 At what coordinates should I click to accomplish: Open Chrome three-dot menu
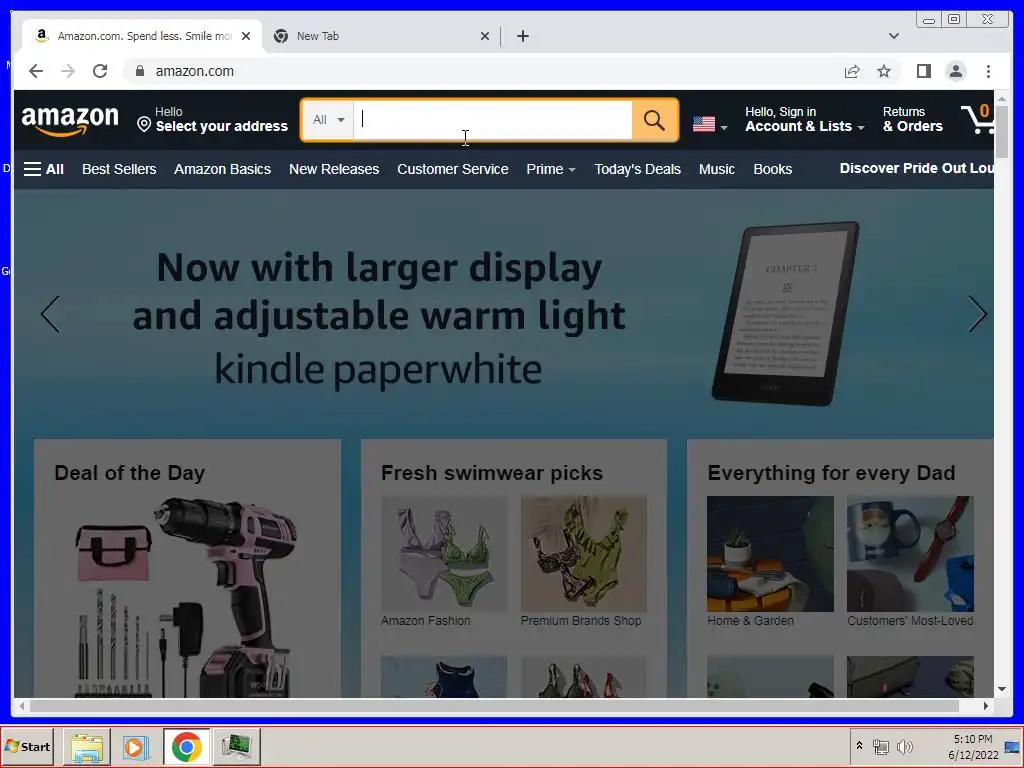point(988,71)
